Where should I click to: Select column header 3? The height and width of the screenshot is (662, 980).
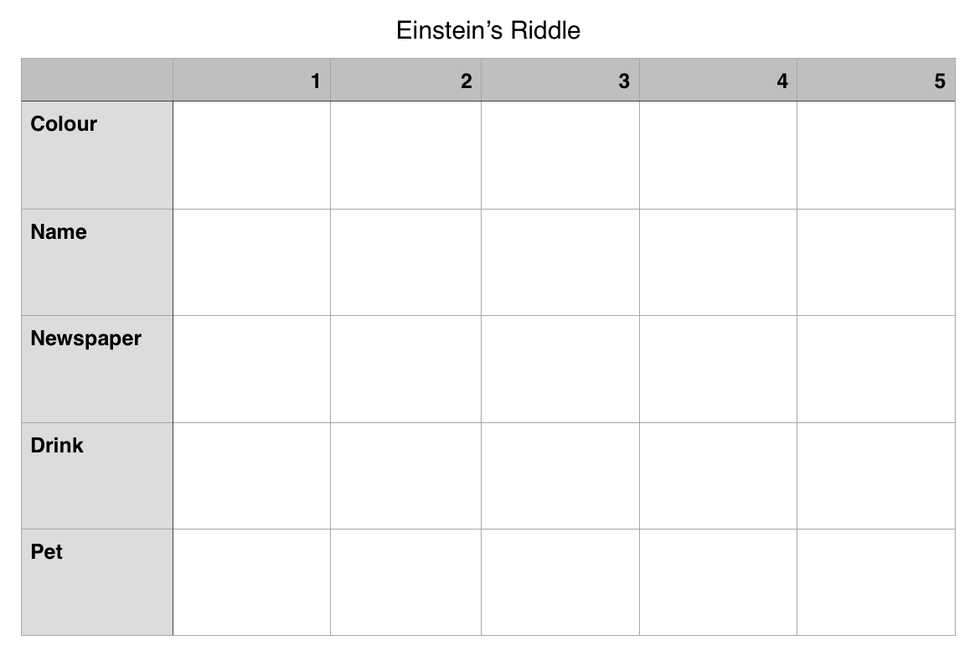560,81
